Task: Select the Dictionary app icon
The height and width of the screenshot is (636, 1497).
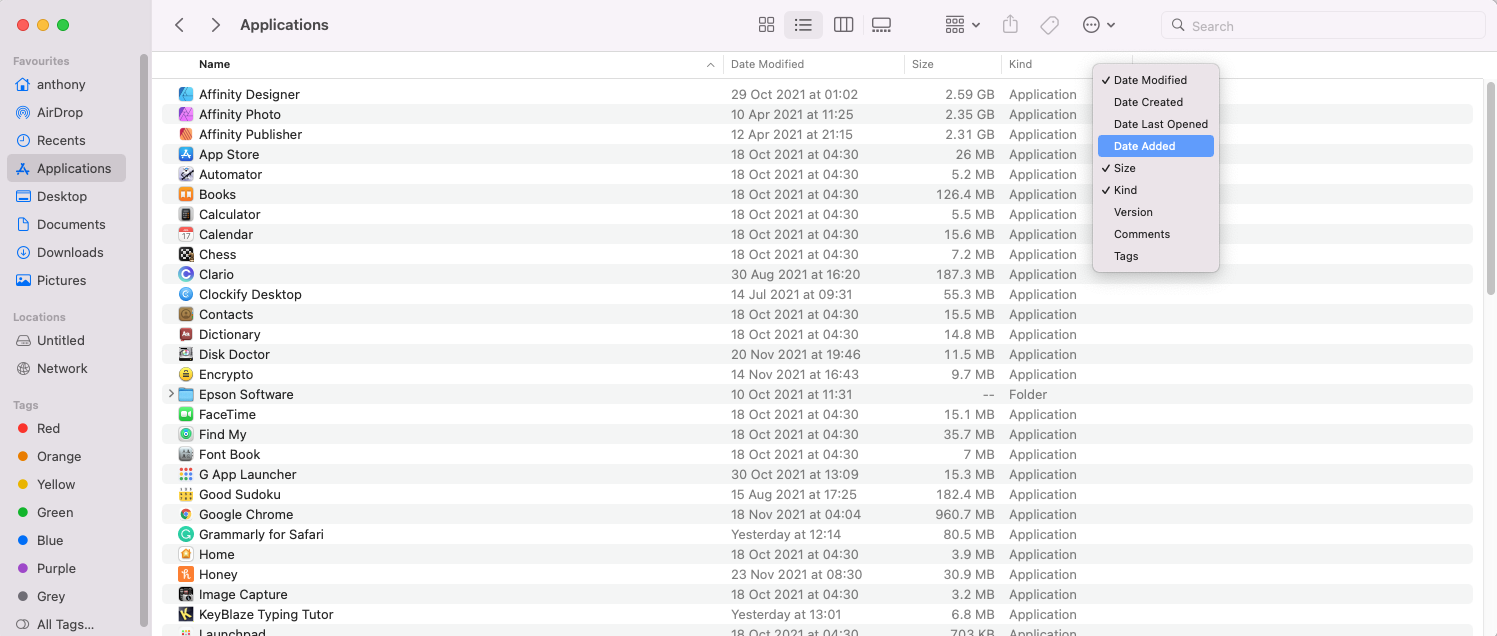Action: [x=186, y=334]
